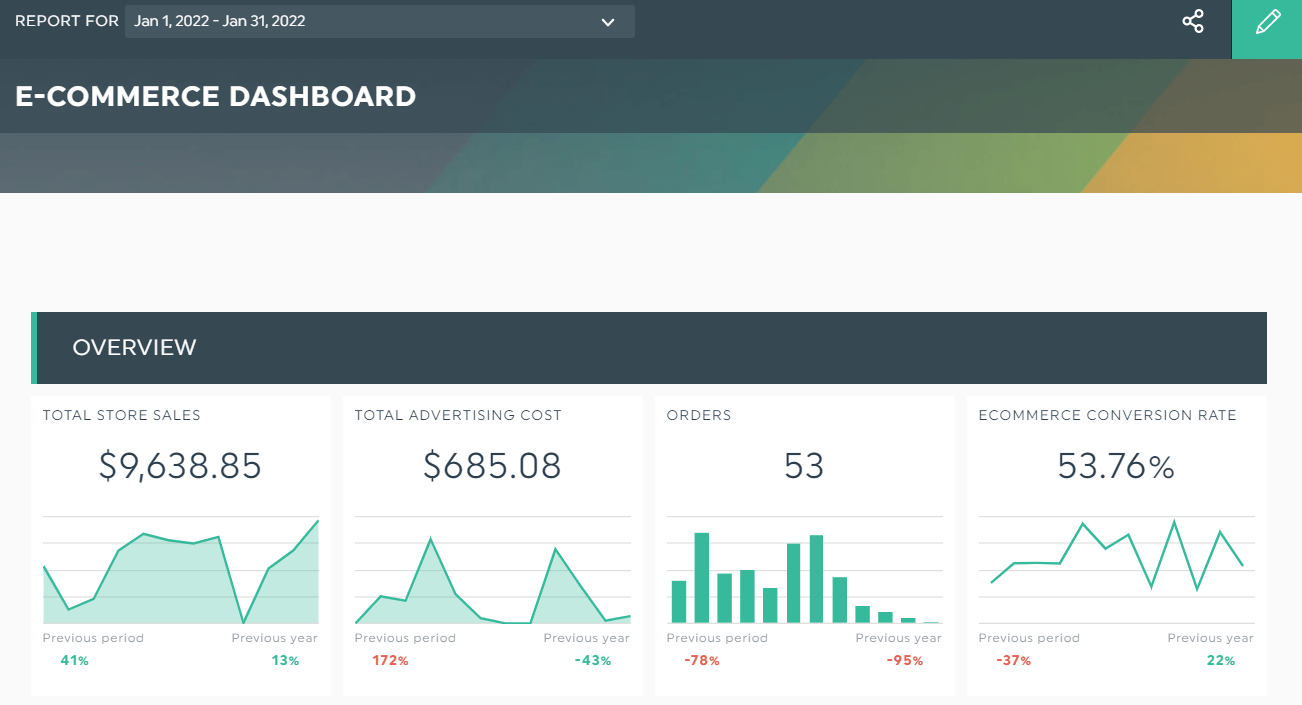Viewport: 1302px width, 705px height.
Task: Click the $9,638.85 total sales figure
Action: 180,465
